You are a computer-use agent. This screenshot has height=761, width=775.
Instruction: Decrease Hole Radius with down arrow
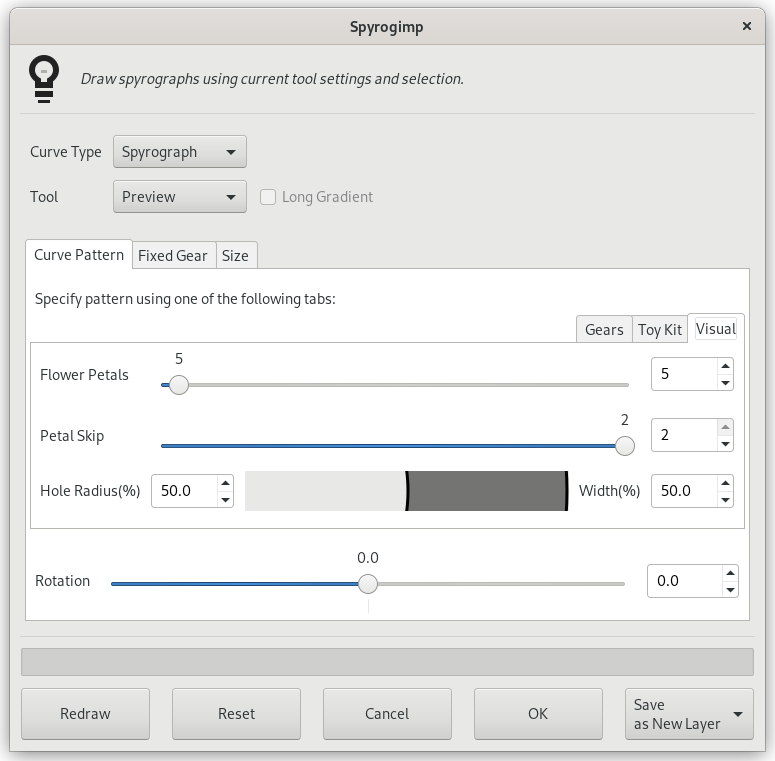pyautogui.click(x=225, y=500)
